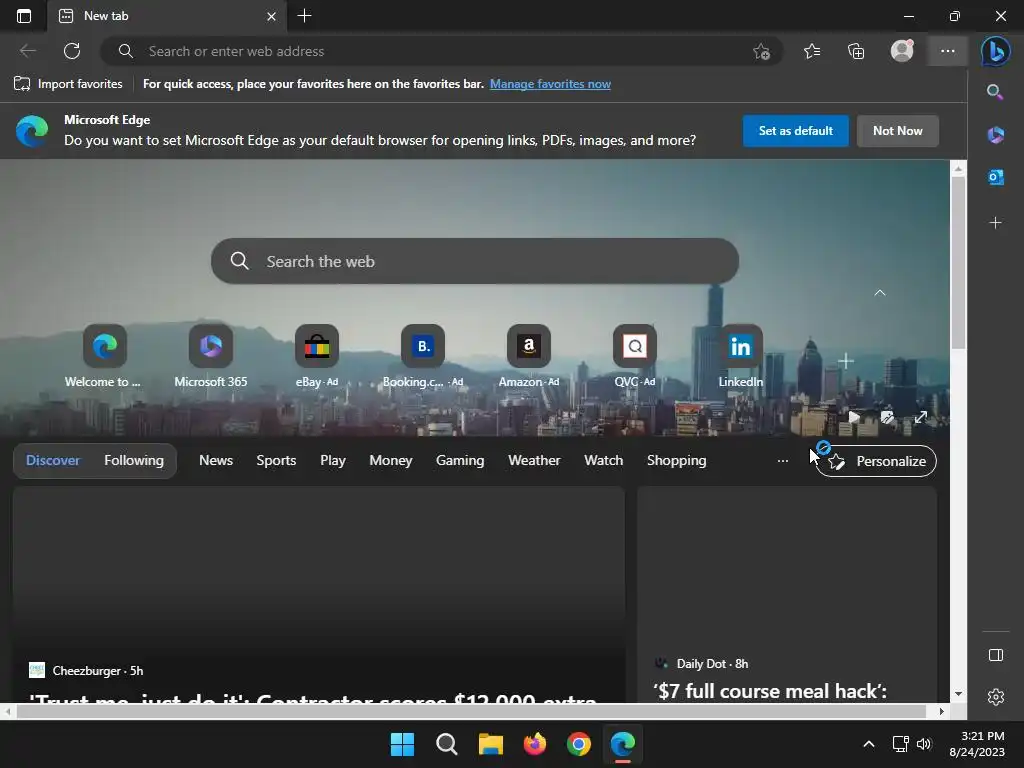Open the Watch category
This screenshot has width=1024, height=768.
click(x=603, y=460)
